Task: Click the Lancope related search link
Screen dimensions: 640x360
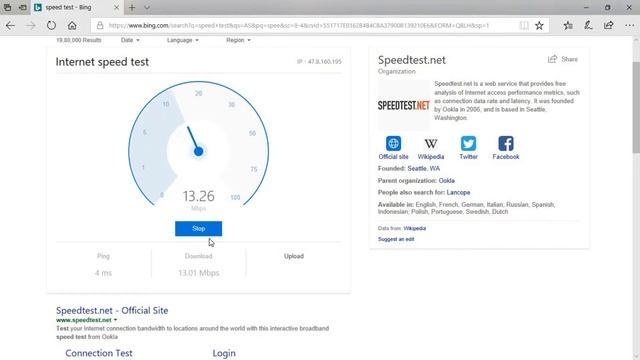Action: point(458,192)
